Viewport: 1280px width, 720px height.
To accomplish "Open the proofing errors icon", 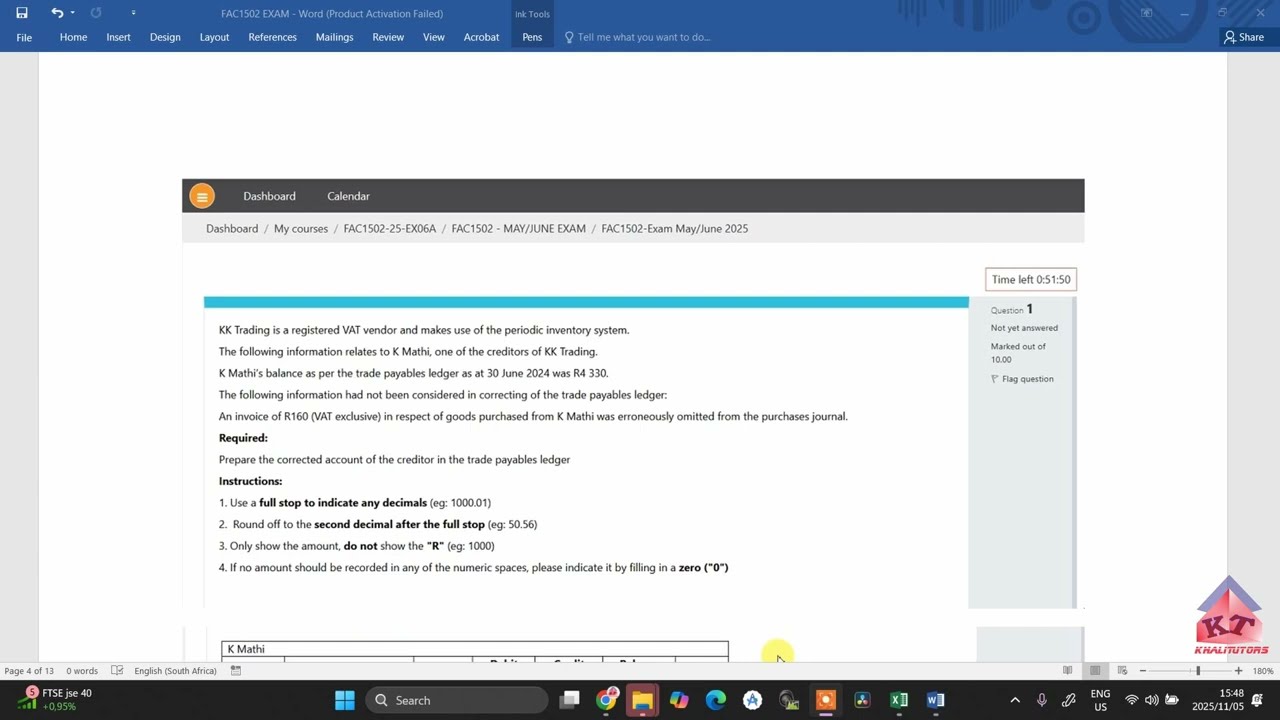I will 117,671.
